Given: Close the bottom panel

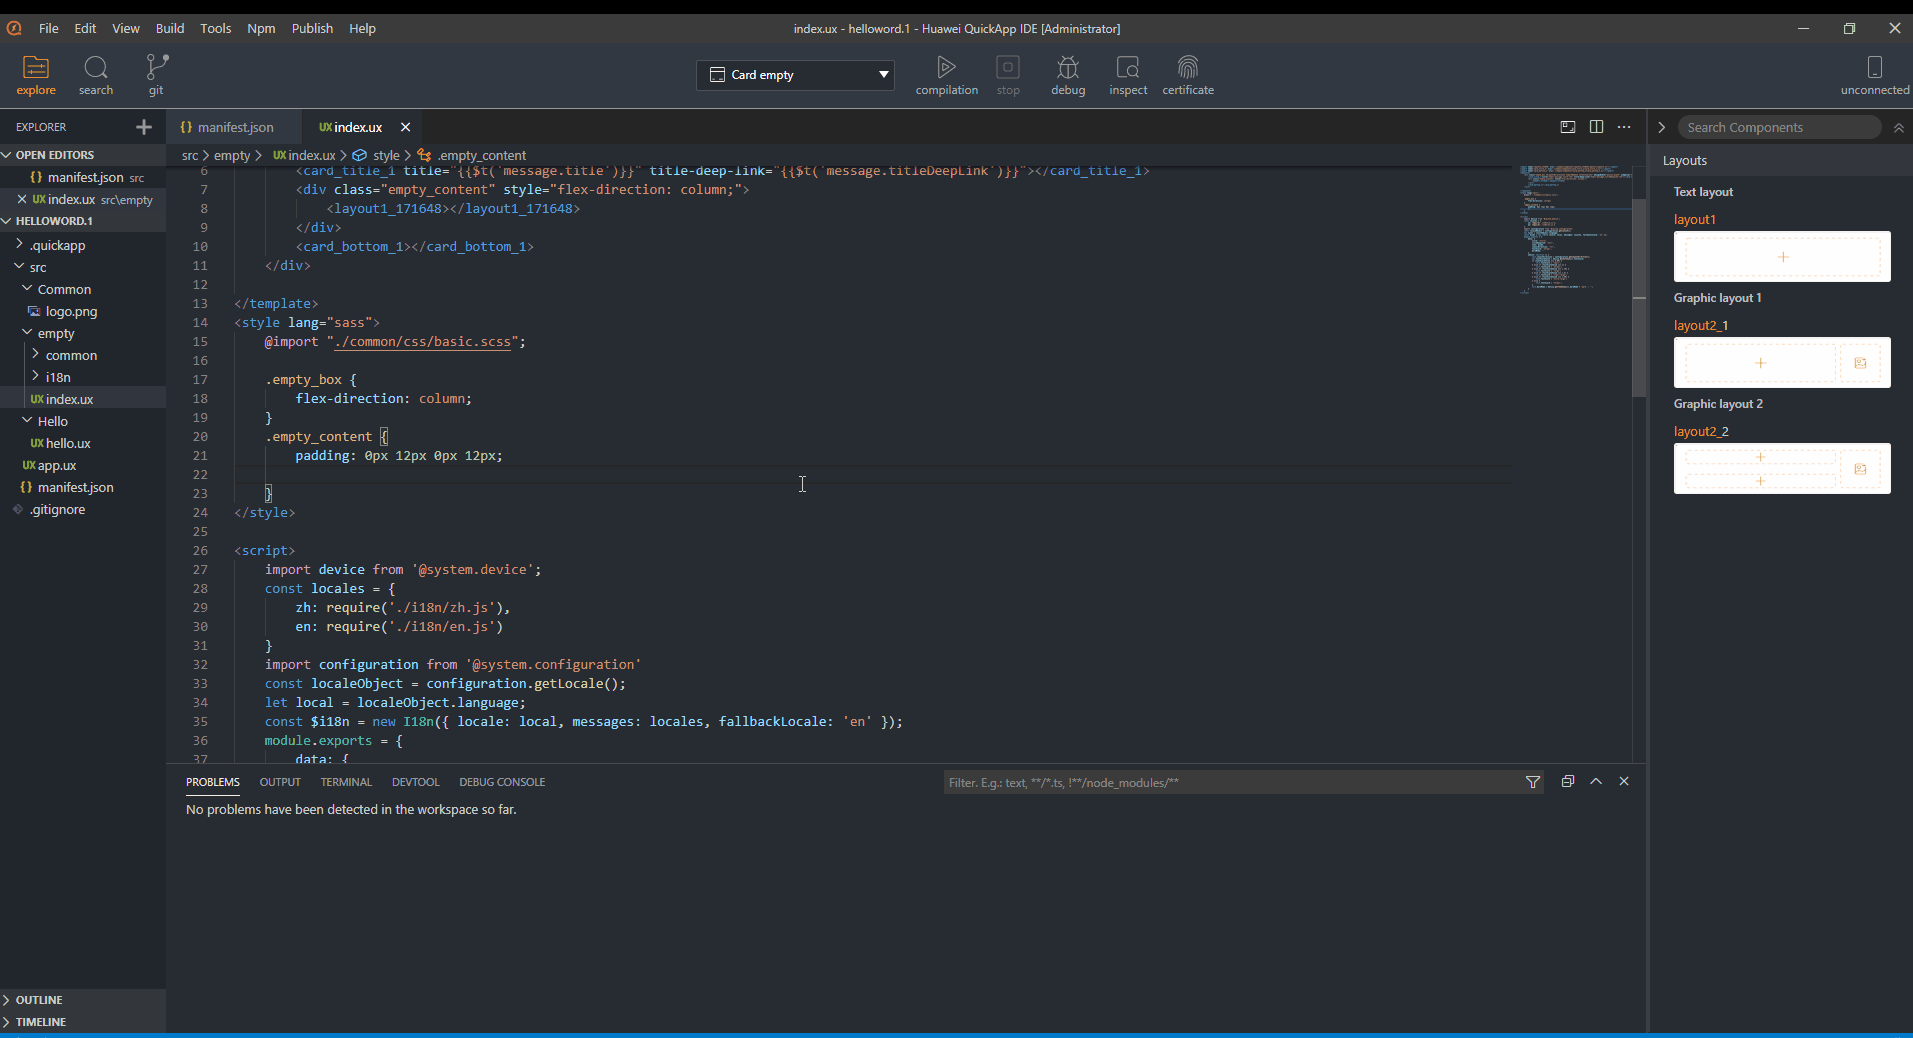Looking at the screenshot, I should pos(1624,781).
